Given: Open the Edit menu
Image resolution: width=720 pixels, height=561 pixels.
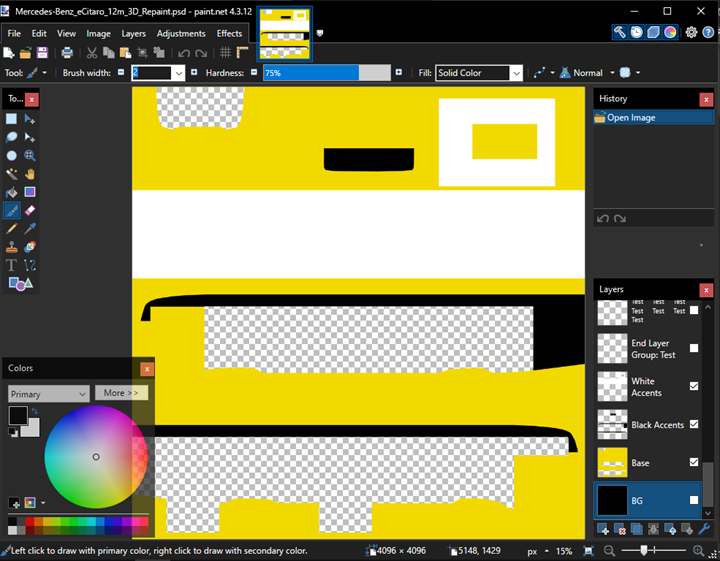Looking at the screenshot, I should pos(39,34).
